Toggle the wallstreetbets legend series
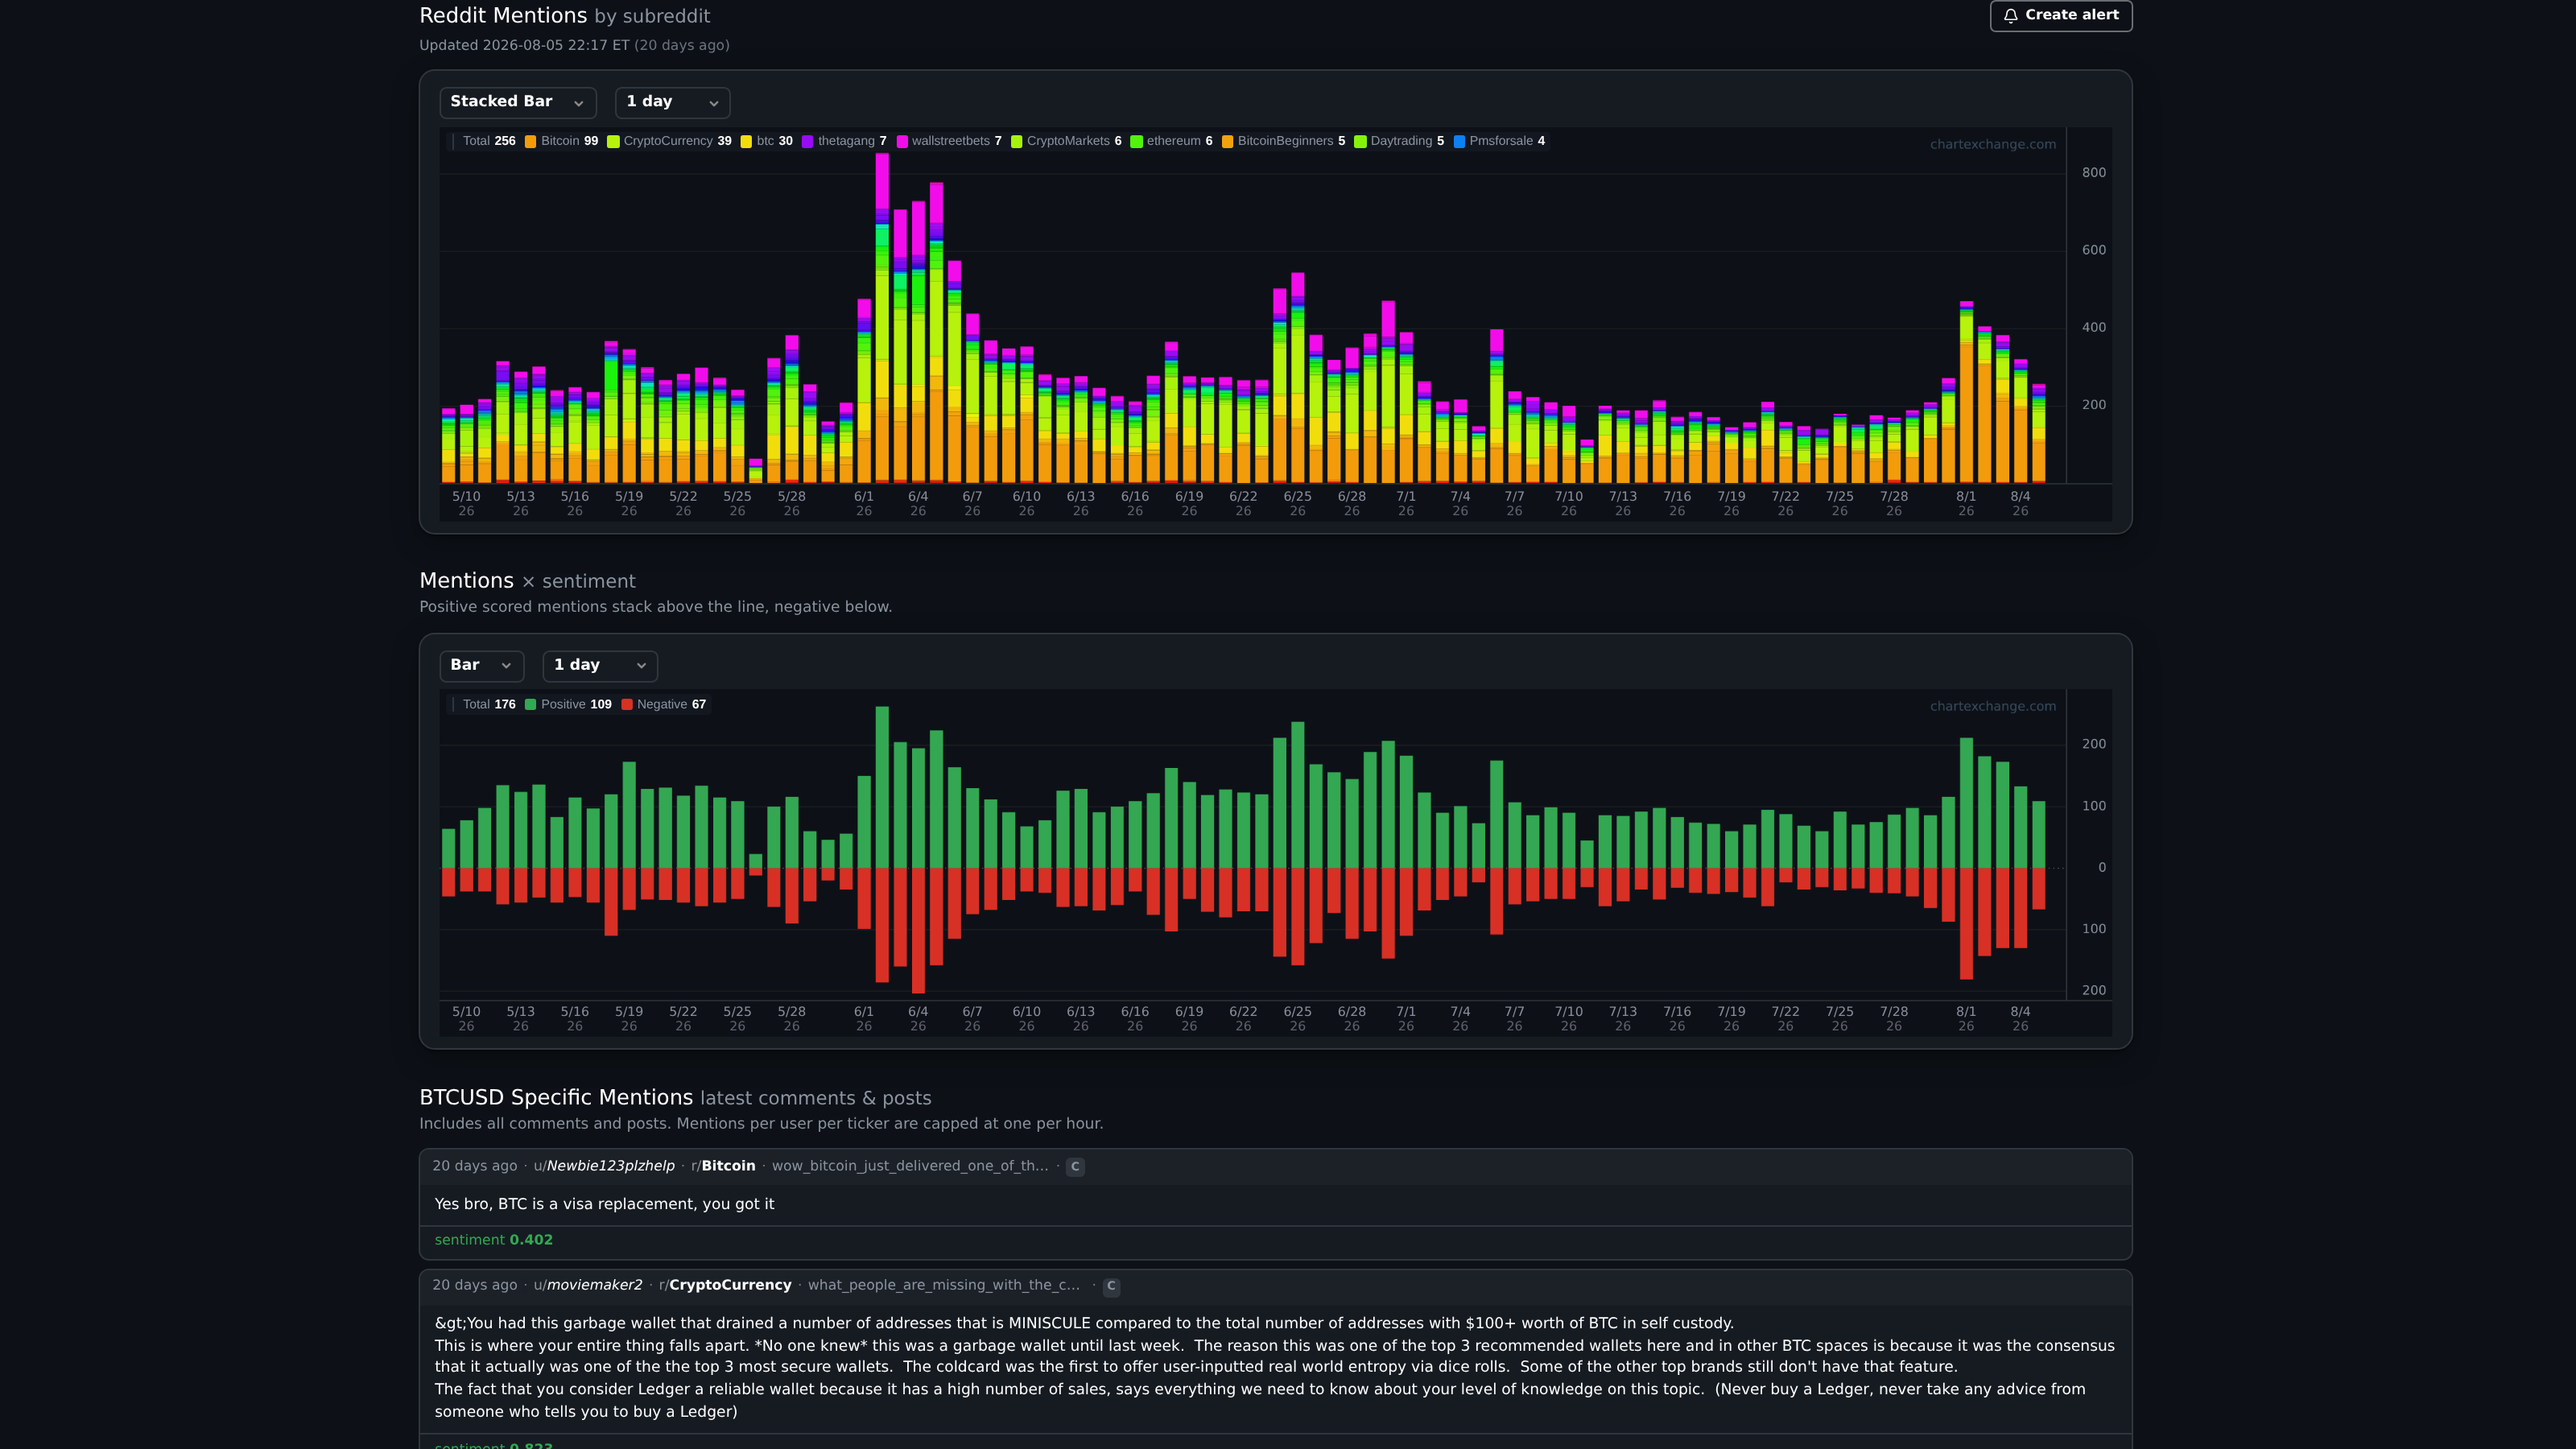 [x=949, y=141]
